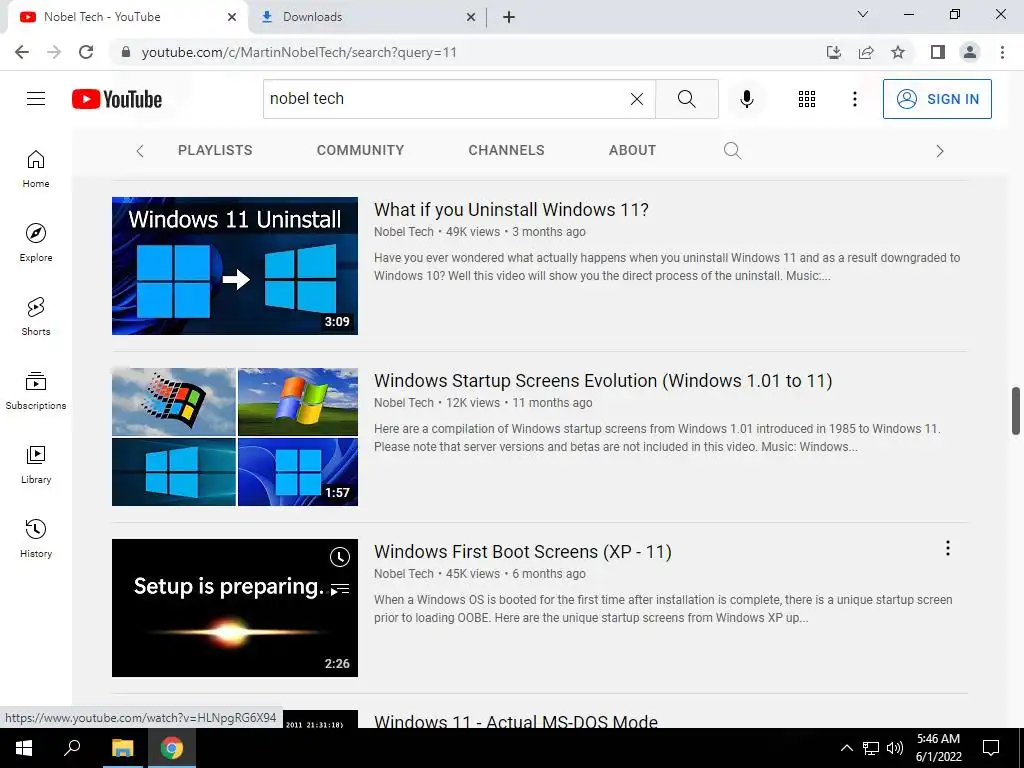Click the magnifier search button
The height and width of the screenshot is (768, 1024).
[x=686, y=99]
